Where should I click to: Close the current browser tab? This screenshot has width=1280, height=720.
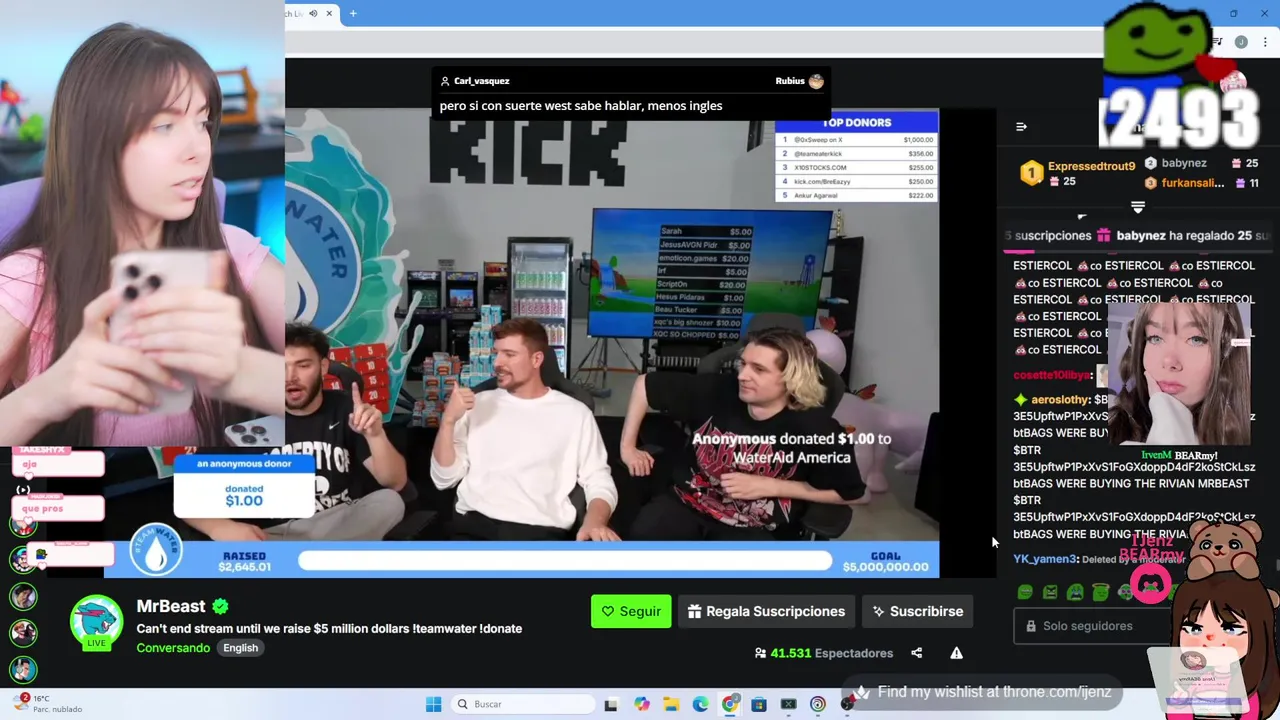point(328,13)
